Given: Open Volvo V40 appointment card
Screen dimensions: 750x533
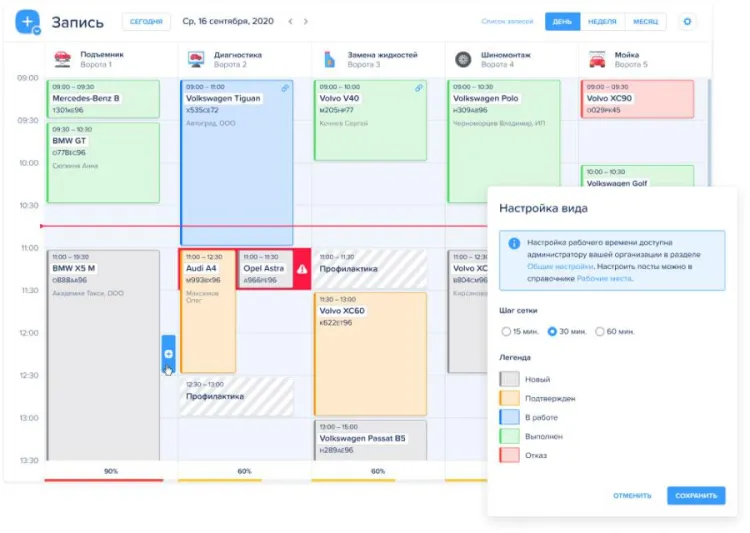Looking at the screenshot, I should [x=370, y=120].
